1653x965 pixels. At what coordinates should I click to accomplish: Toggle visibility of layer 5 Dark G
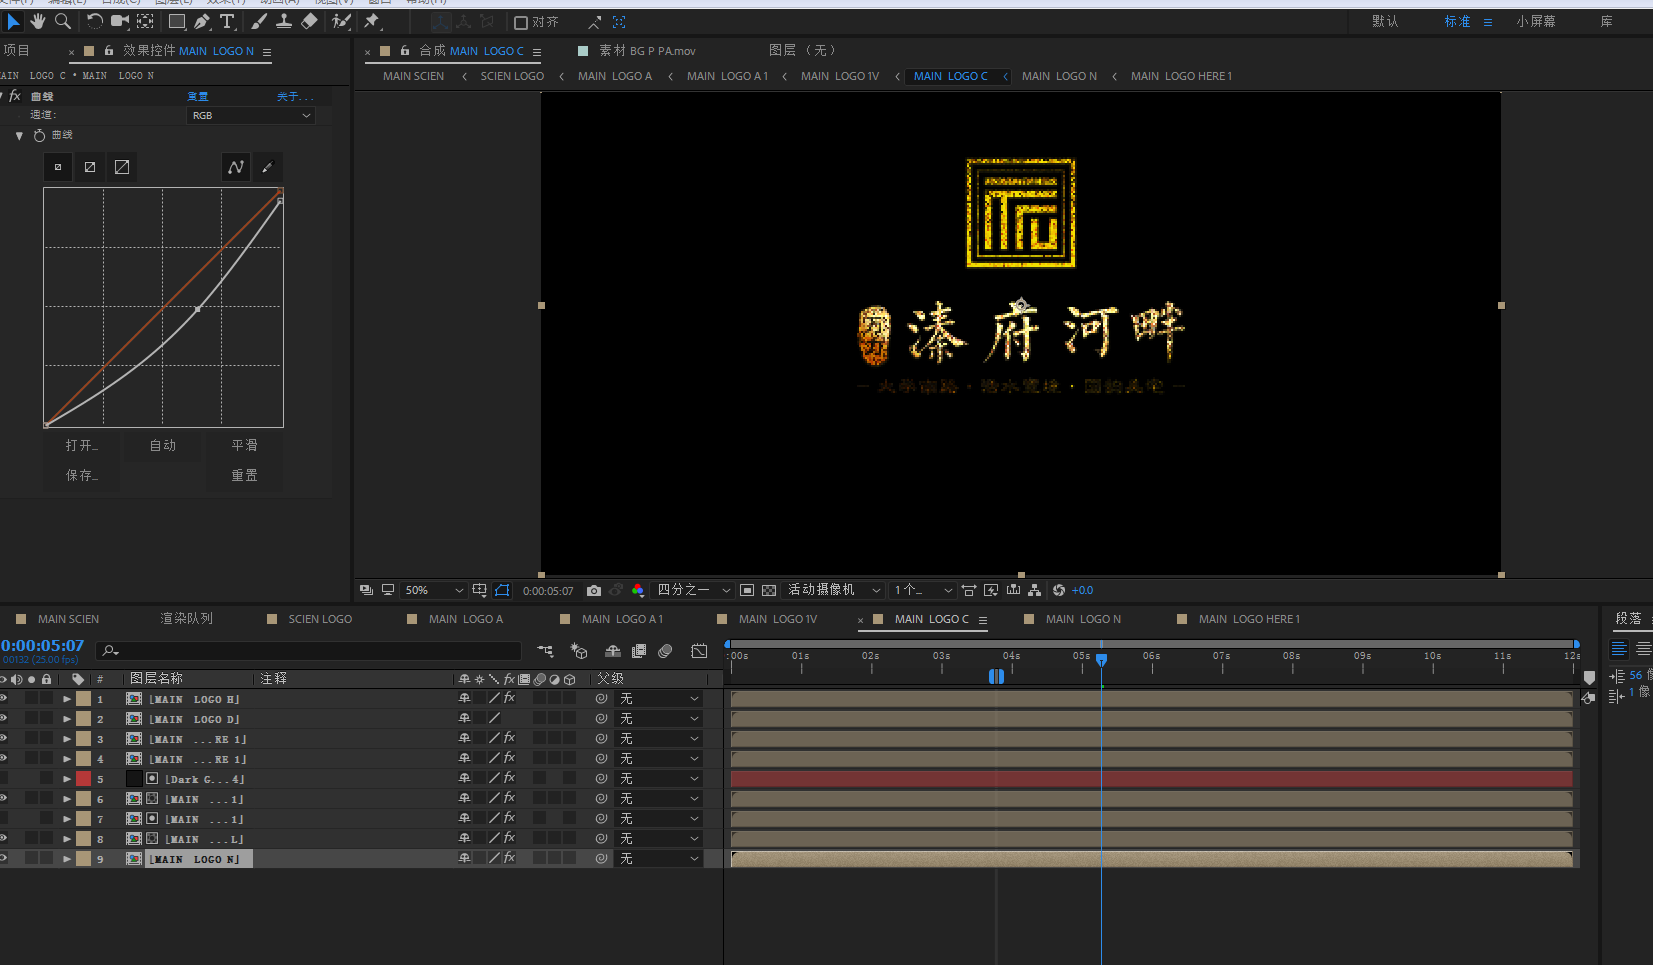point(4,778)
